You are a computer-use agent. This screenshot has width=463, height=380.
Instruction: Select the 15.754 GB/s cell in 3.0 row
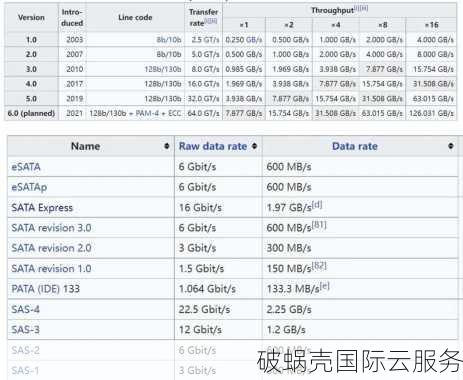tap(431, 69)
